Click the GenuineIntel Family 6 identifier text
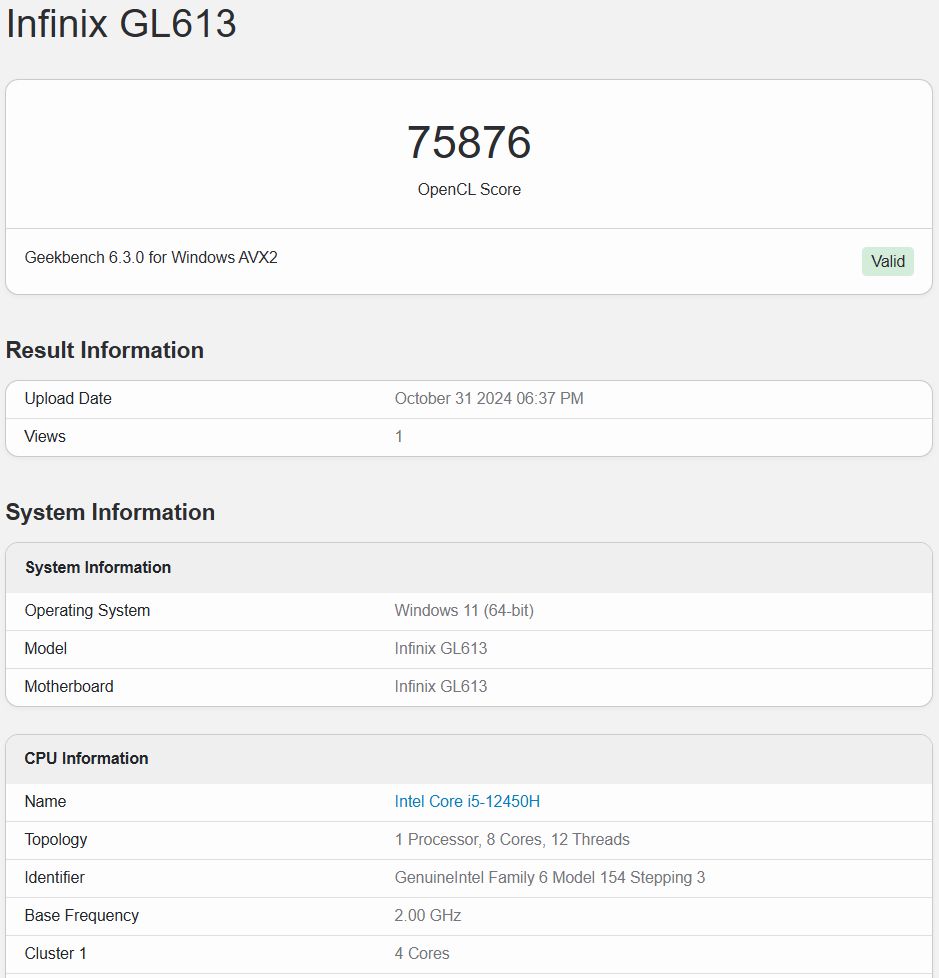939x978 pixels. pyautogui.click(x=549, y=878)
